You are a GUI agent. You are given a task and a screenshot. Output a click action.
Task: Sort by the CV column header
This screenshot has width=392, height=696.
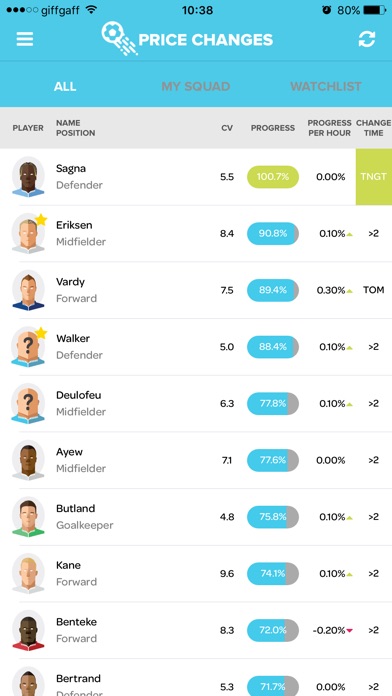227,128
